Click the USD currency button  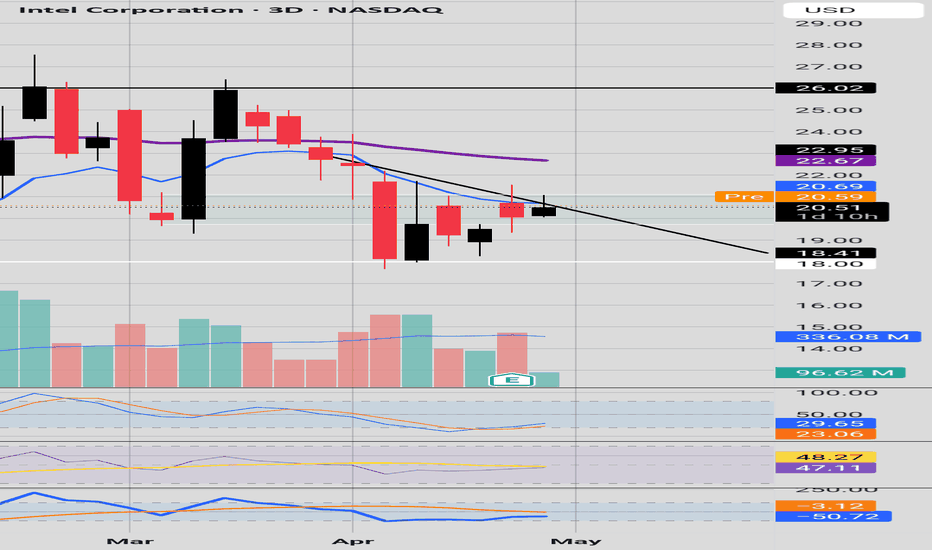(x=853, y=10)
